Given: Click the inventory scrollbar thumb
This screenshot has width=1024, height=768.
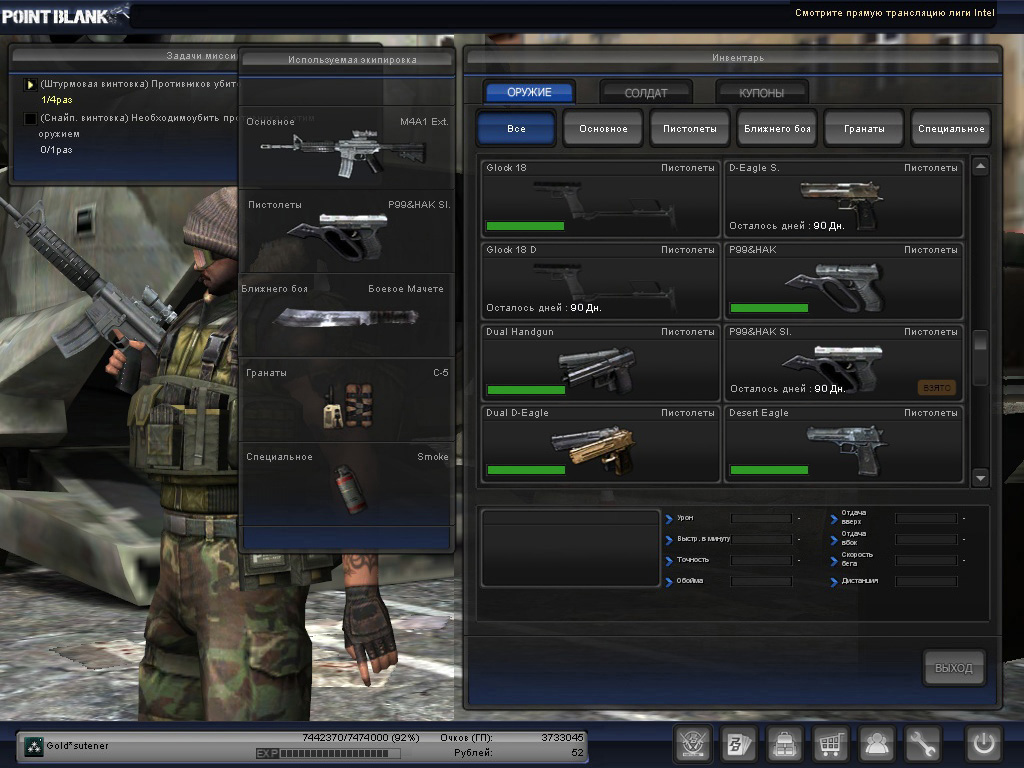Looking at the screenshot, I should [x=980, y=358].
